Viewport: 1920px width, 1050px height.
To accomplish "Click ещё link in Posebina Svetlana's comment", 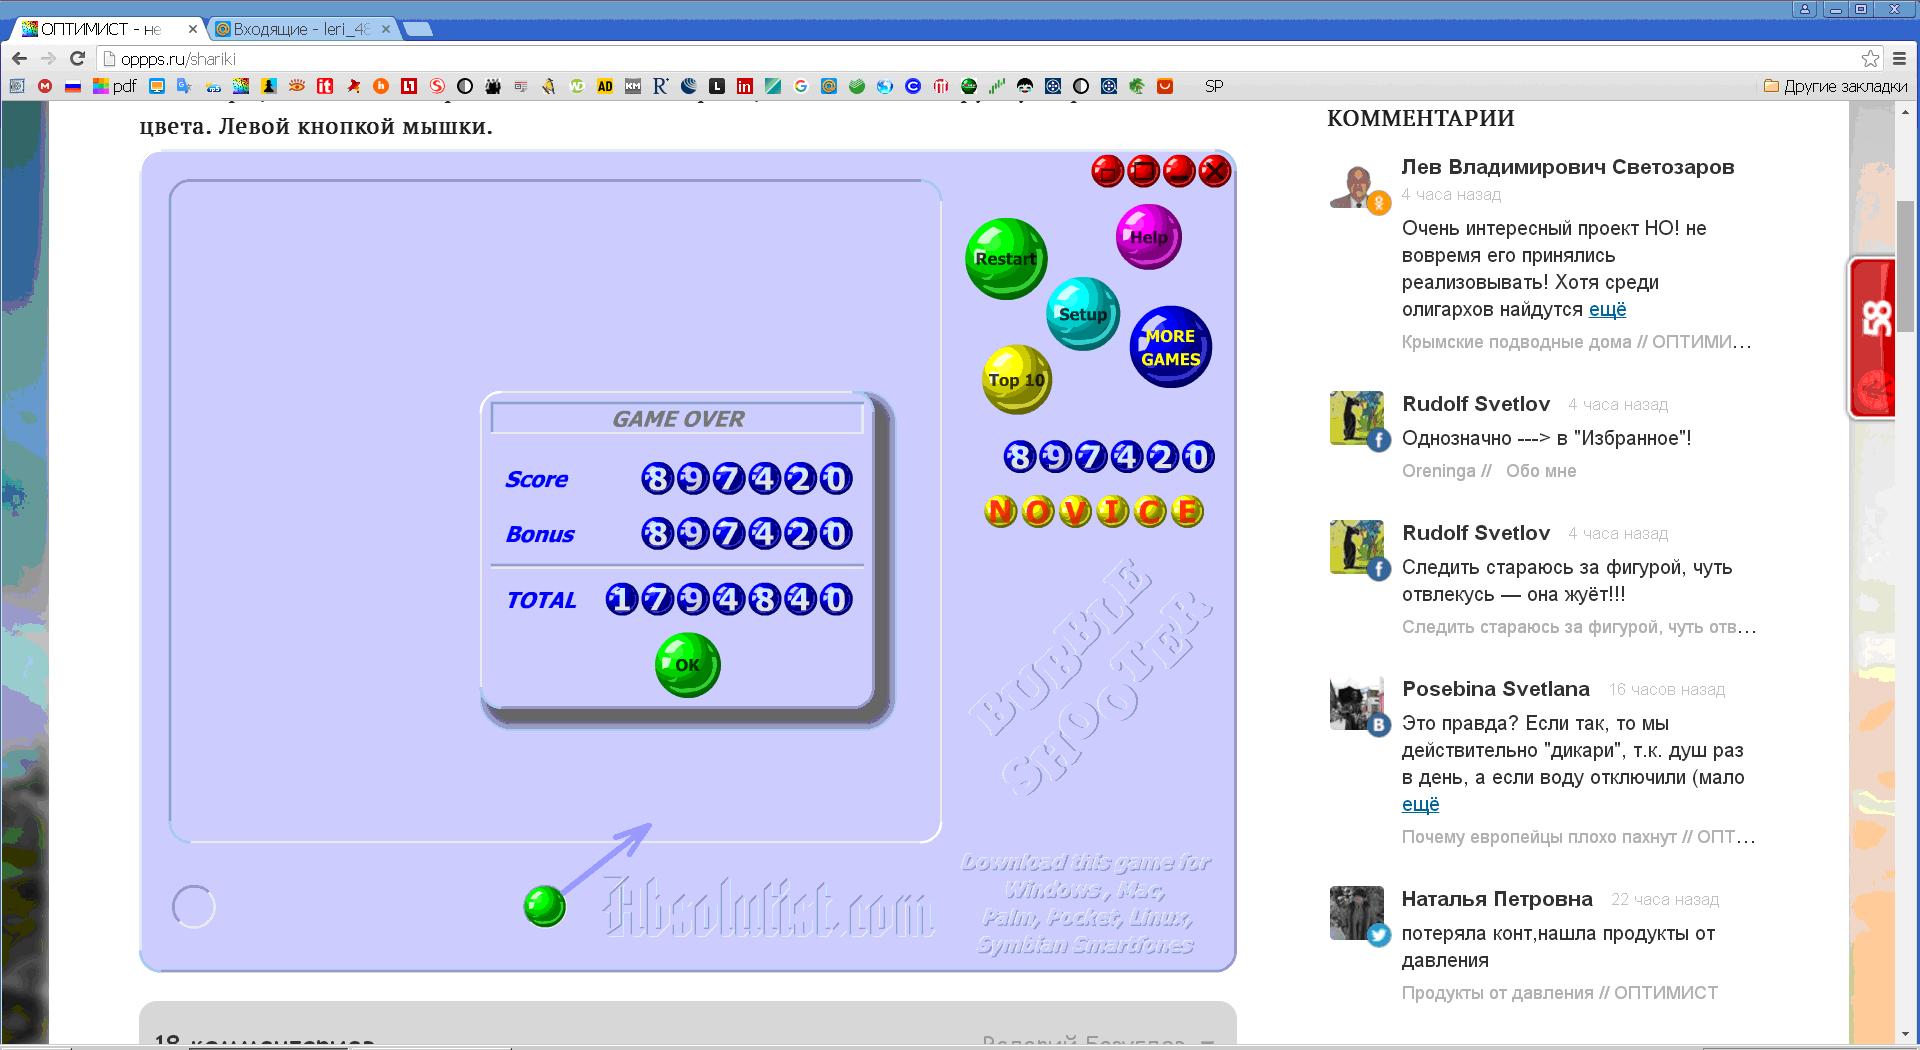I will [1421, 804].
